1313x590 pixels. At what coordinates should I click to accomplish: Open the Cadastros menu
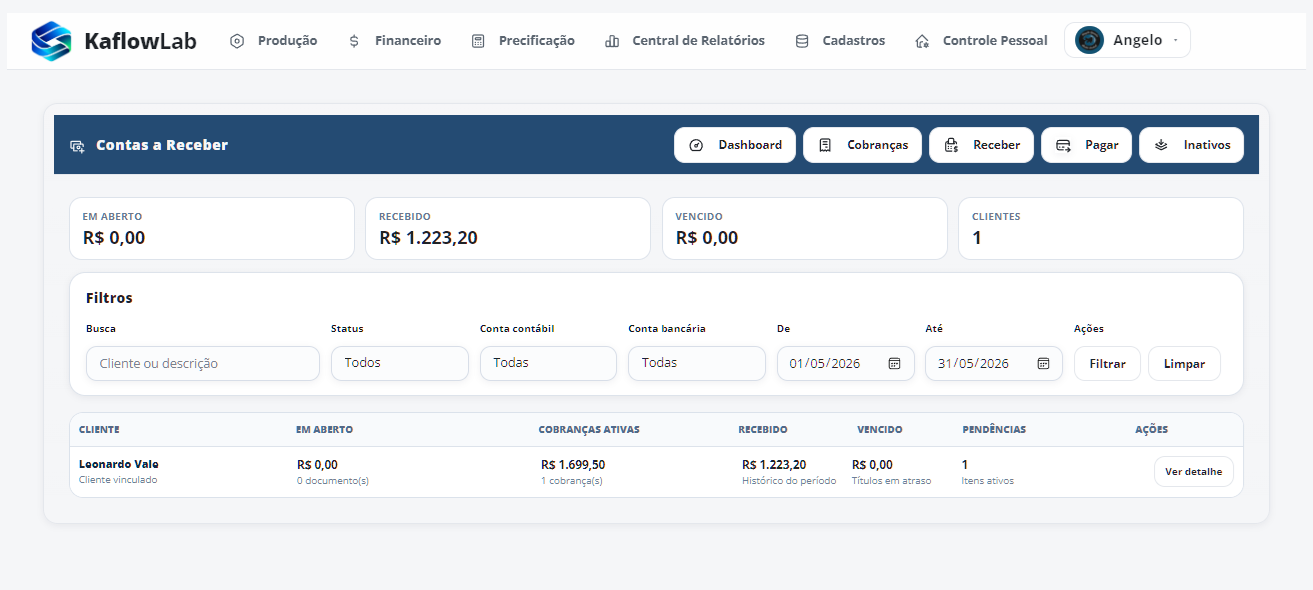tap(841, 41)
